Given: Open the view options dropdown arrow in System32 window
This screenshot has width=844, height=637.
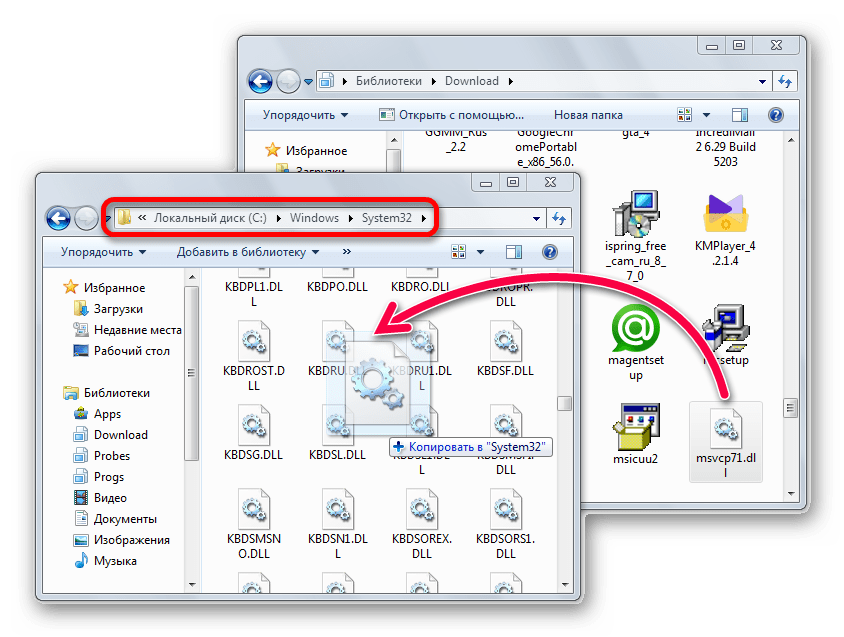Looking at the screenshot, I should [x=481, y=252].
